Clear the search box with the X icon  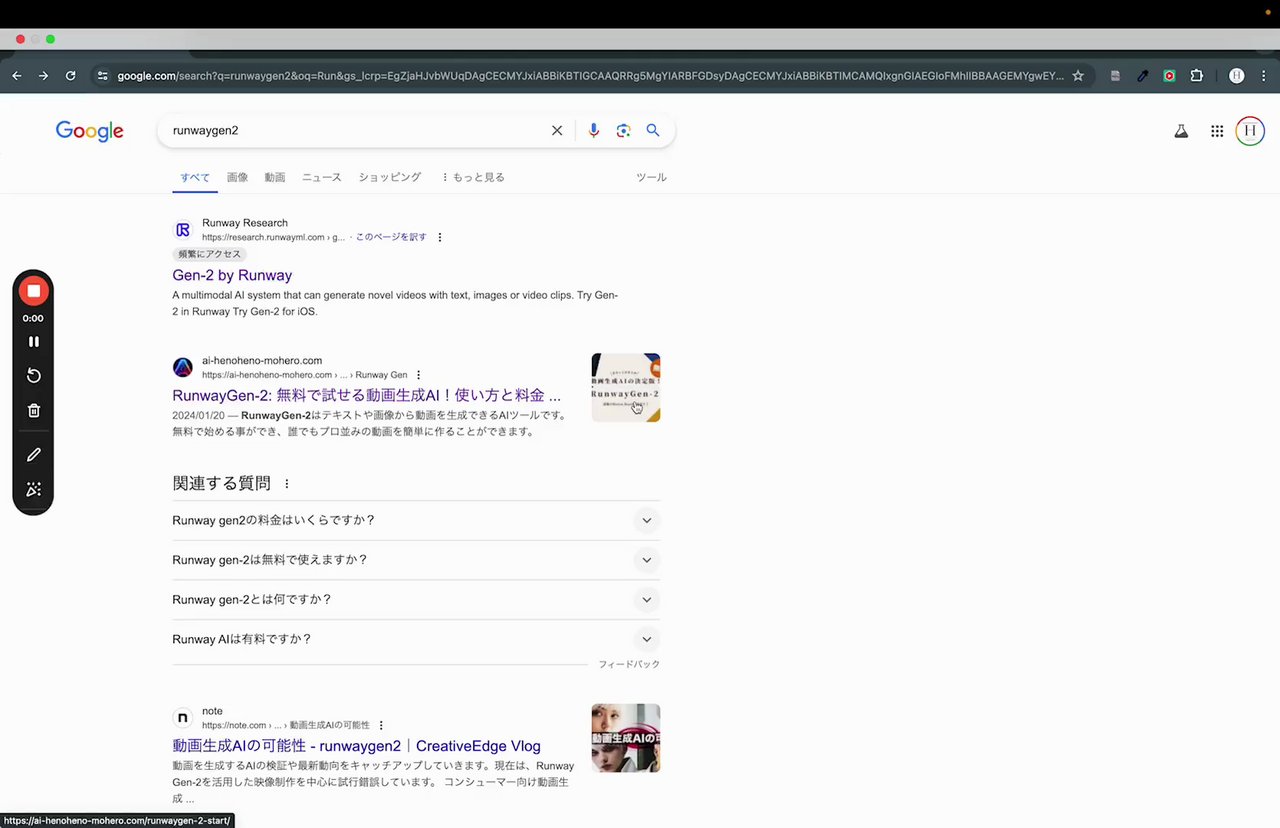click(x=557, y=130)
